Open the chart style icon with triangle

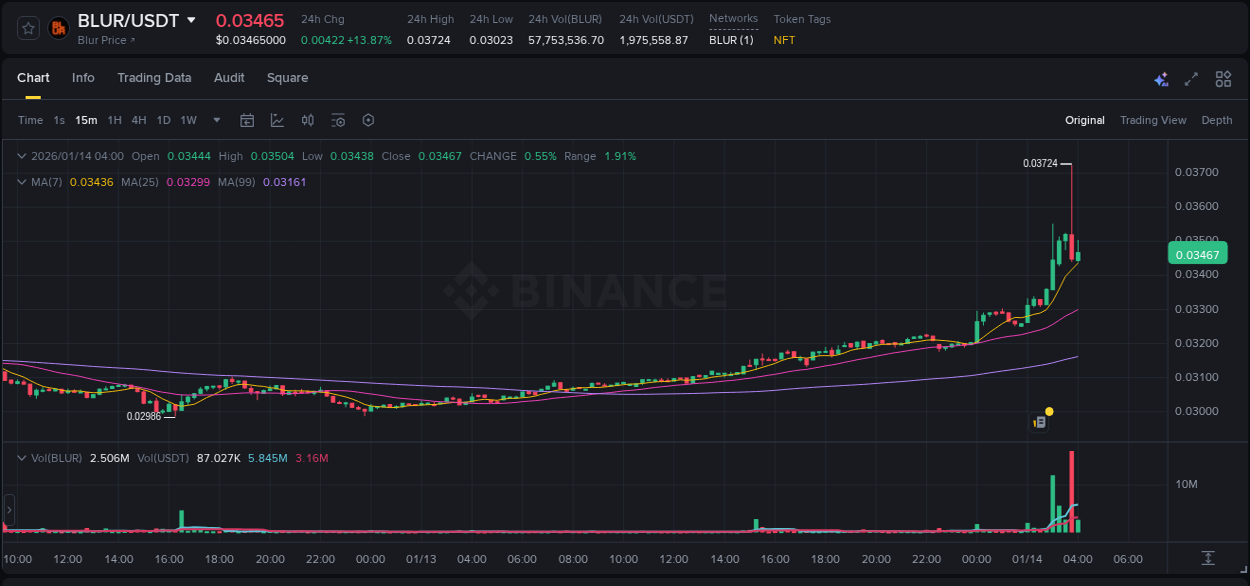click(x=275, y=120)
